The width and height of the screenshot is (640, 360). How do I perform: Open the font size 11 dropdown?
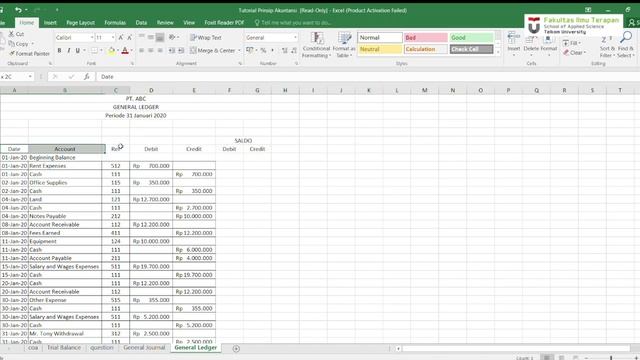[x=113, y=38]
